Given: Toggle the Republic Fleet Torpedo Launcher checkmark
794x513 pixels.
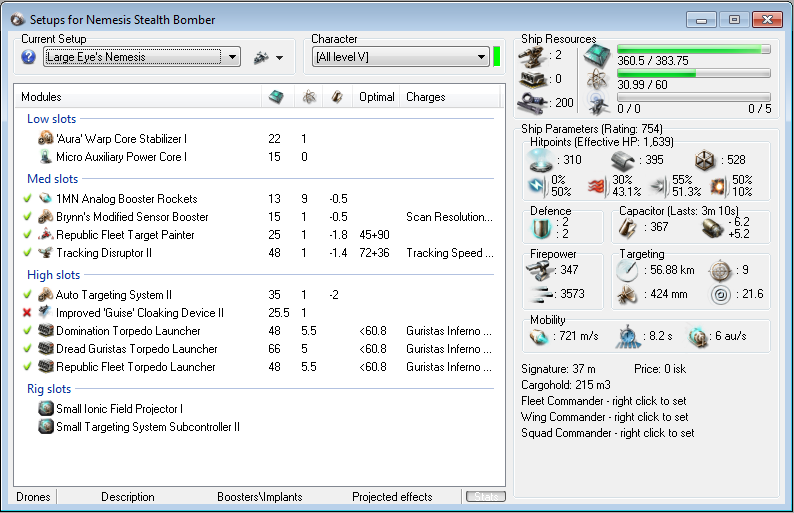Looking at the screenshot, I should pos(27,367).
